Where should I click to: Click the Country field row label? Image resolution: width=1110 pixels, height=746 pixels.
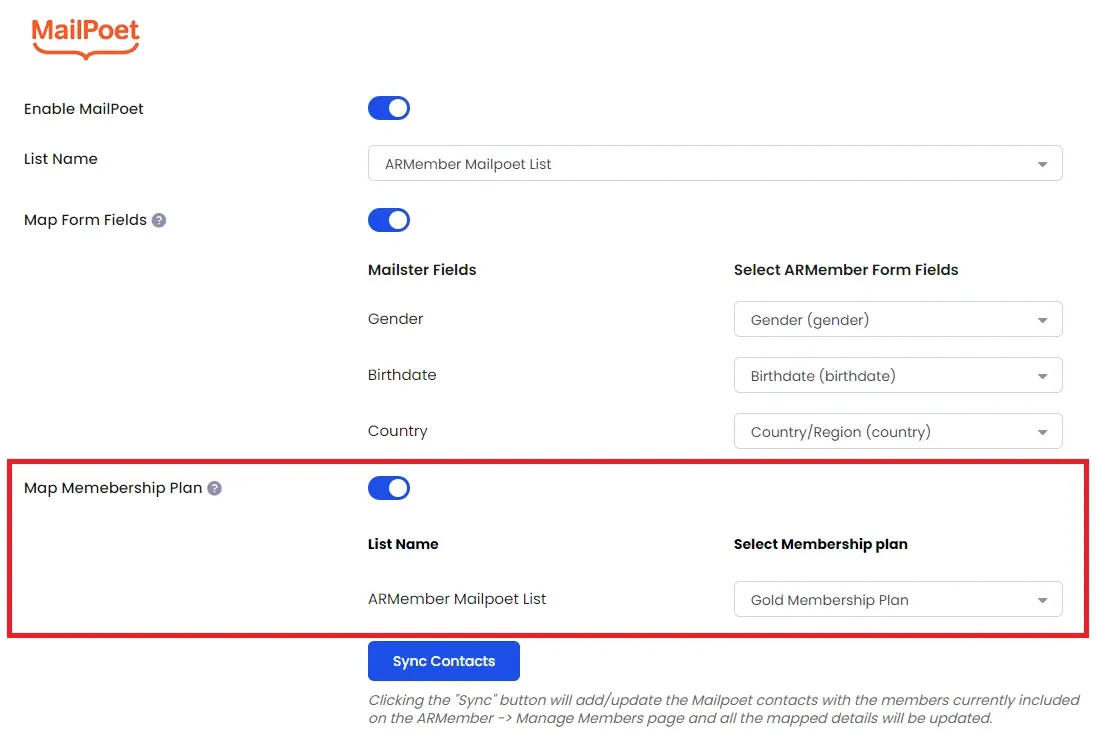[397, 431]
